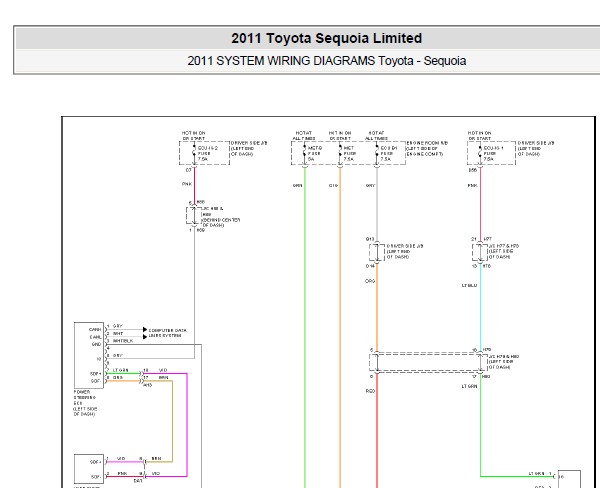Image resolution: width=600 pixels, height=488 pixels.
Task: Click the 'CANL' terminal label
Action: coord(95,337)
